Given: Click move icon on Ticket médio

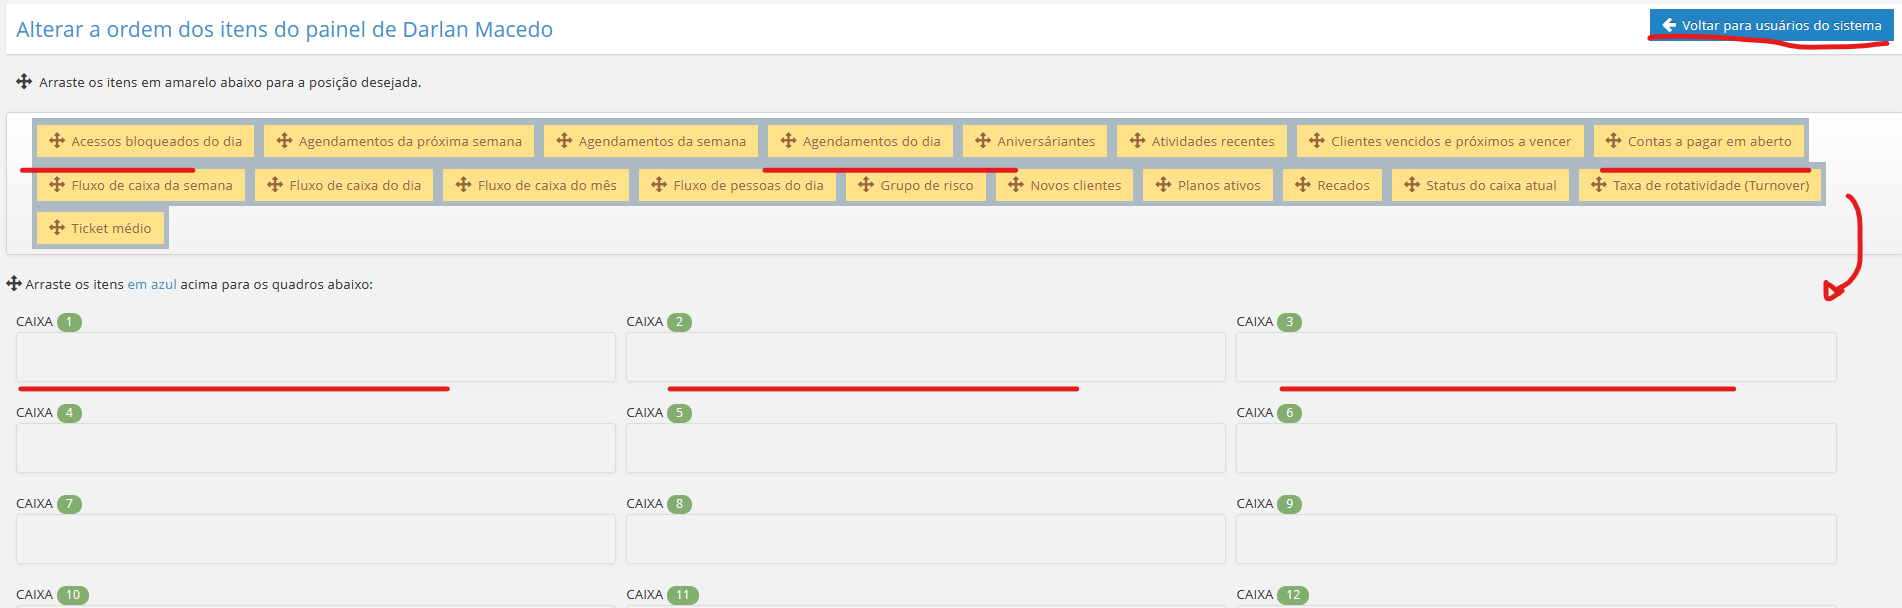Looking at the screenshot, I should click(x=57, y=228).
